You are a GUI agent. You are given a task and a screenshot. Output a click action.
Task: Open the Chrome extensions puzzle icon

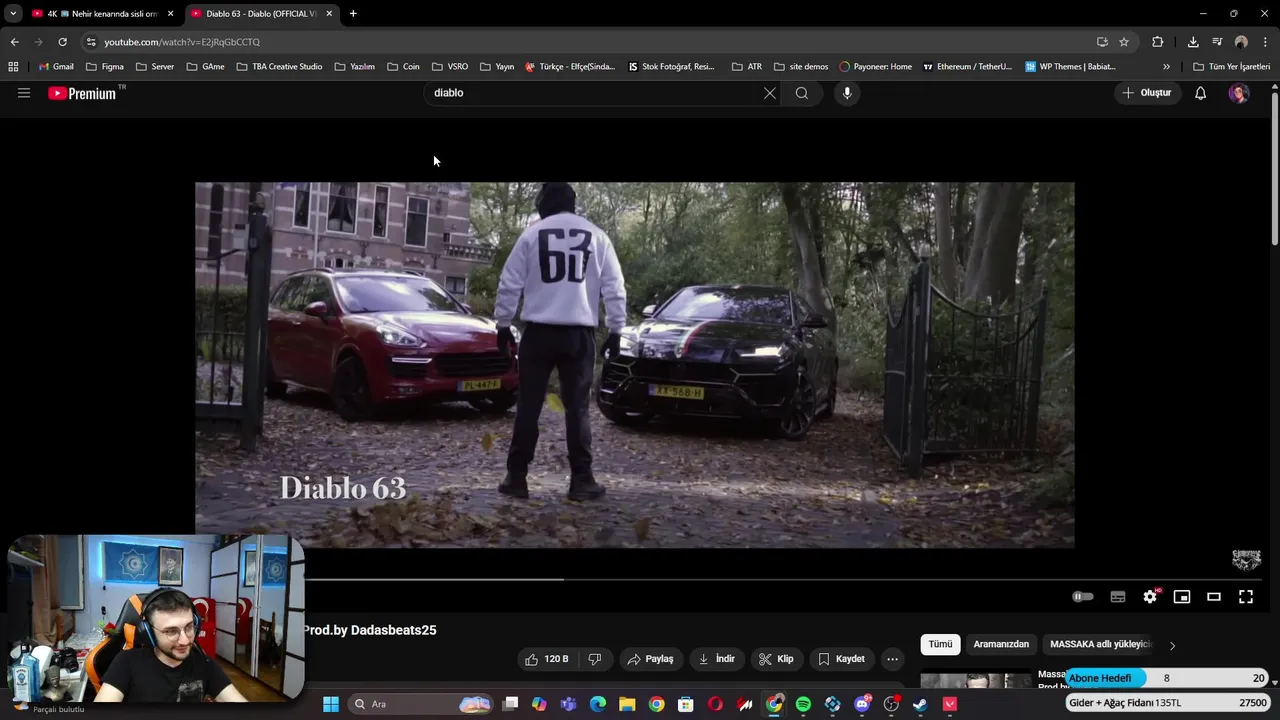click(1157, 42)
